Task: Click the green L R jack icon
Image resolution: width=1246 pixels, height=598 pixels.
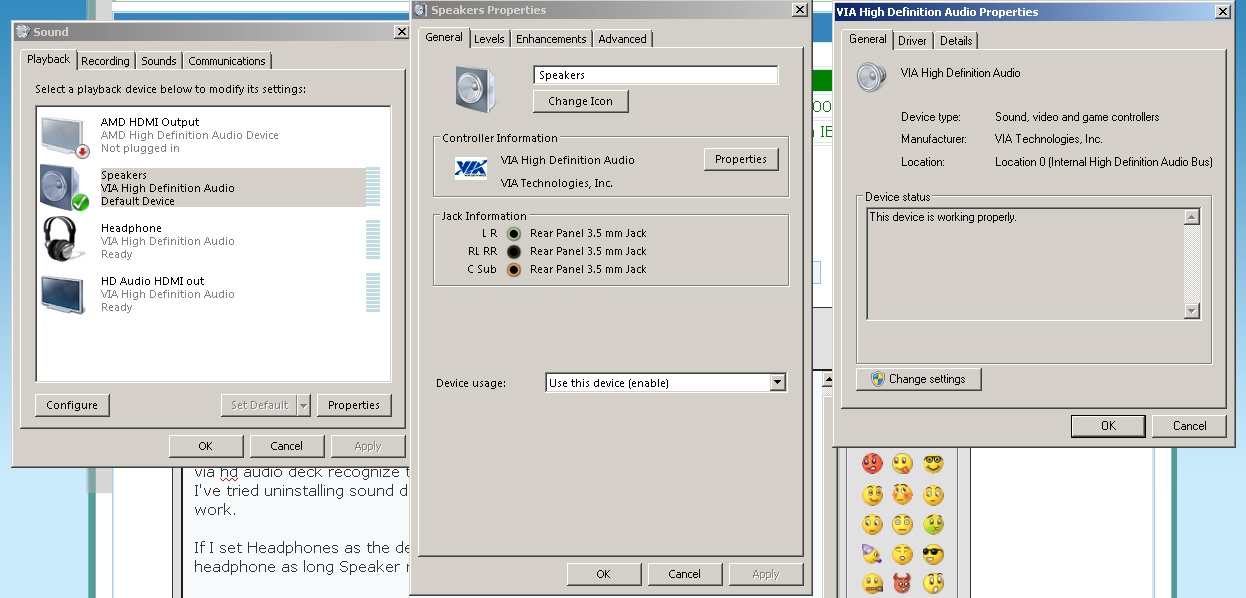Action: coord(514,233)
